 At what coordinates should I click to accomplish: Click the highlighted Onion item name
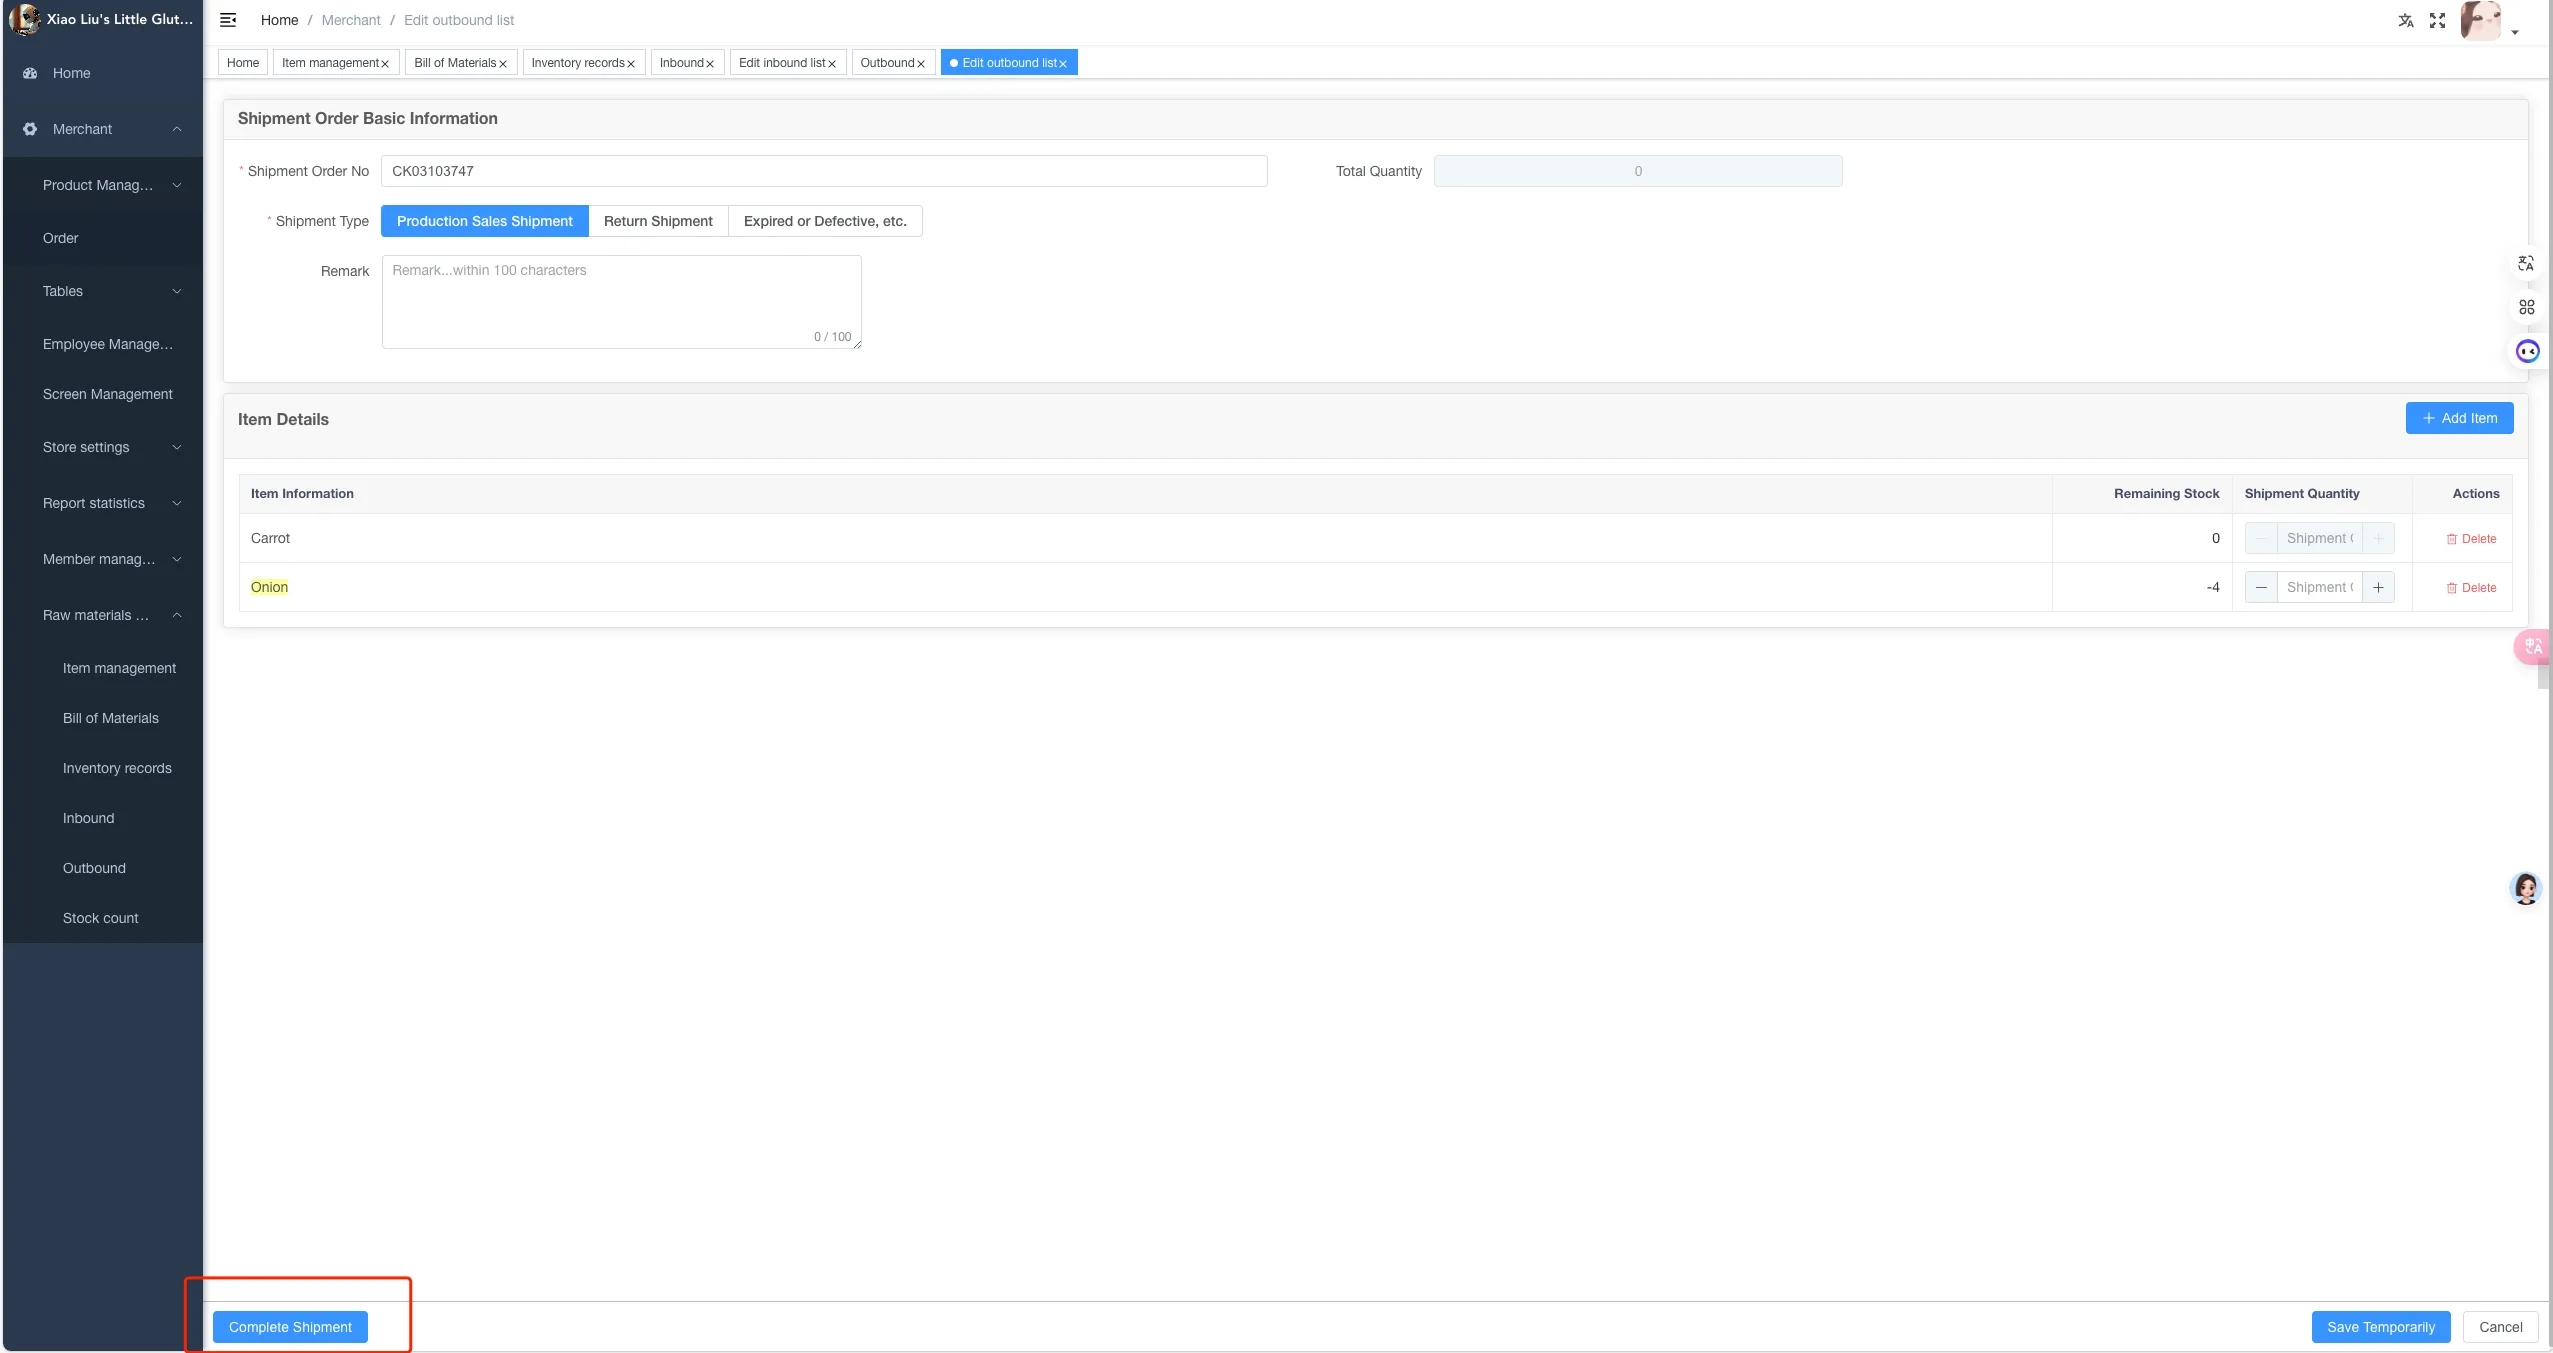pyautogui.click(x=269, y=587)
